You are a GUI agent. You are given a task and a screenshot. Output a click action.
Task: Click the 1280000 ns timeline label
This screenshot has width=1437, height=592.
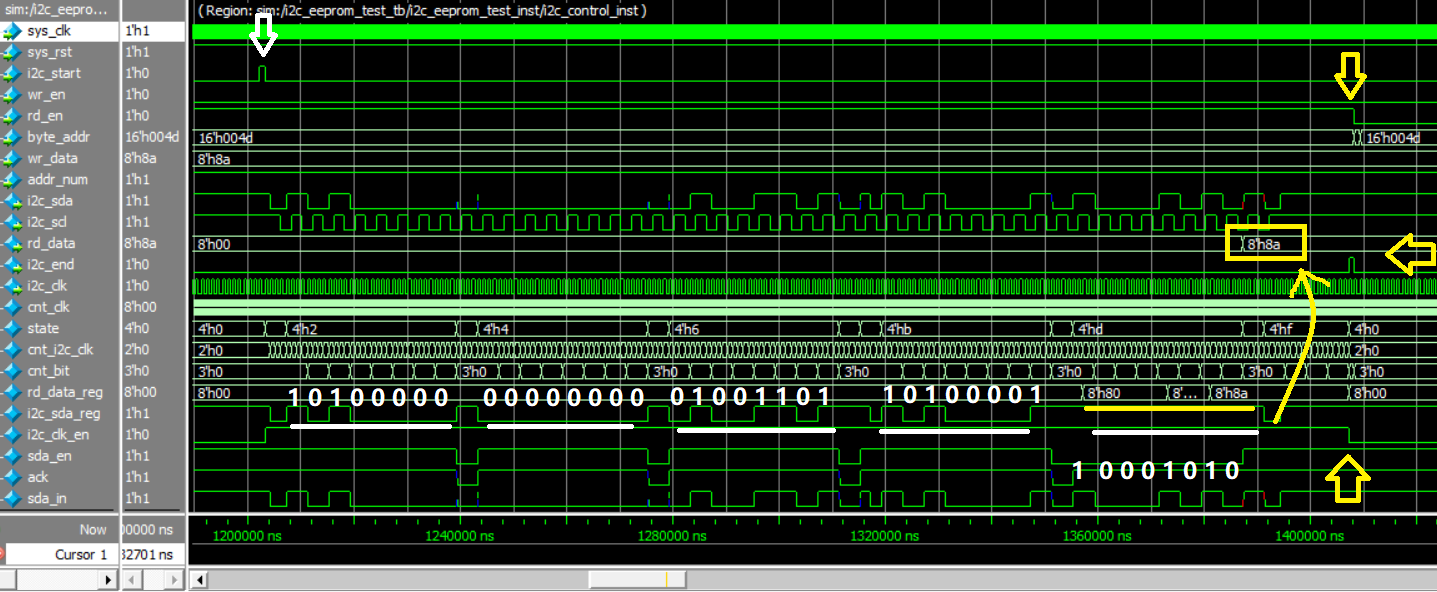point(672,537)
